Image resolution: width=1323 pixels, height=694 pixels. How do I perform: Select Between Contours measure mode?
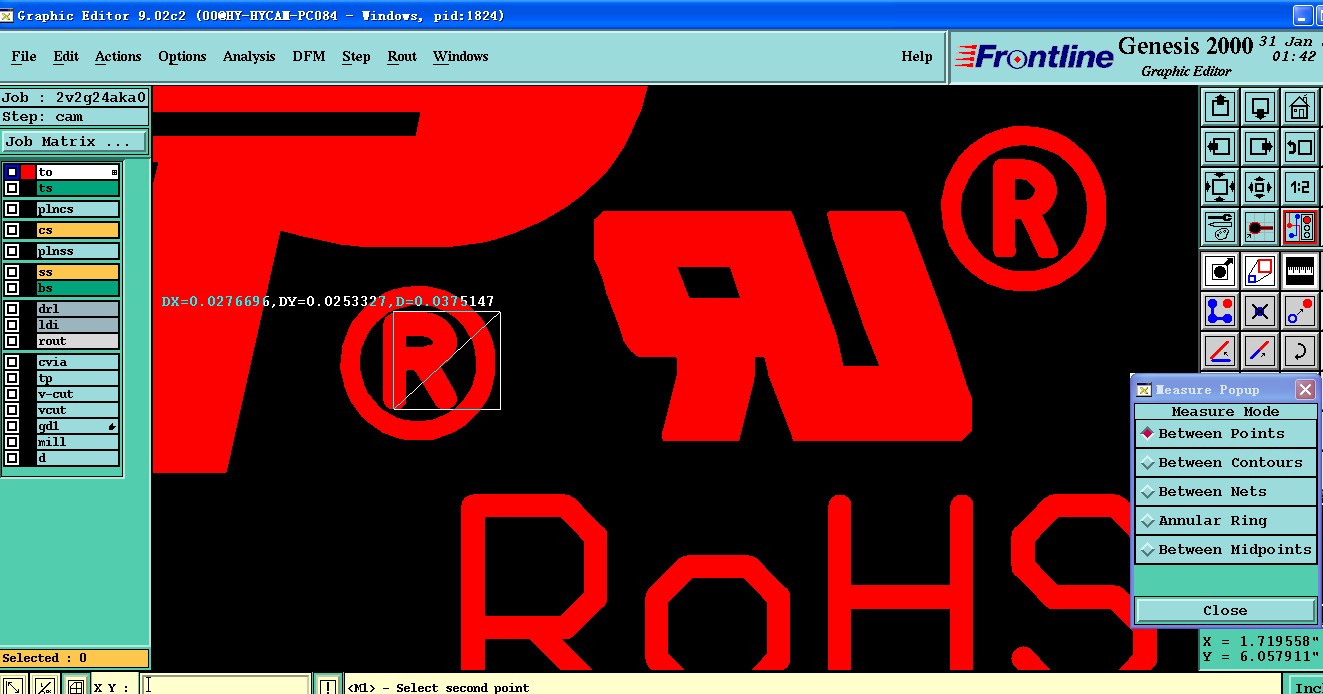(x=1225, y=462)
